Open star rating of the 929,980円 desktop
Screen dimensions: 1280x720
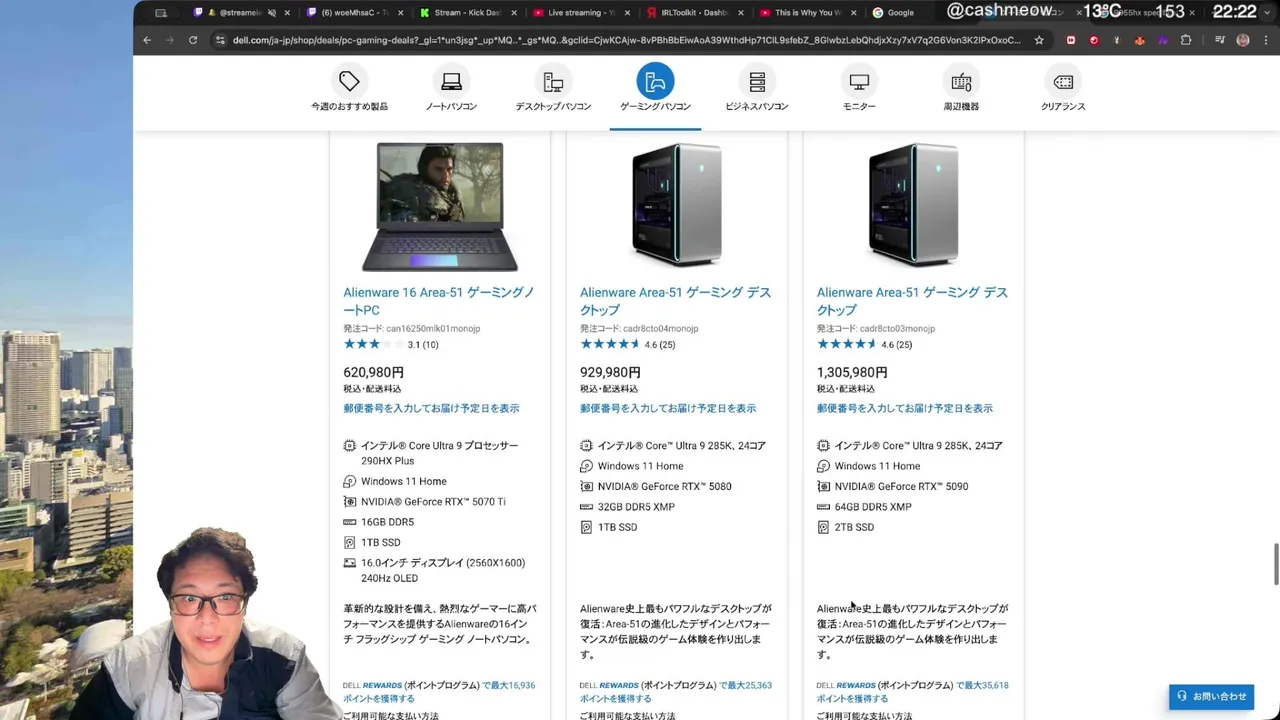click(628, 344)
